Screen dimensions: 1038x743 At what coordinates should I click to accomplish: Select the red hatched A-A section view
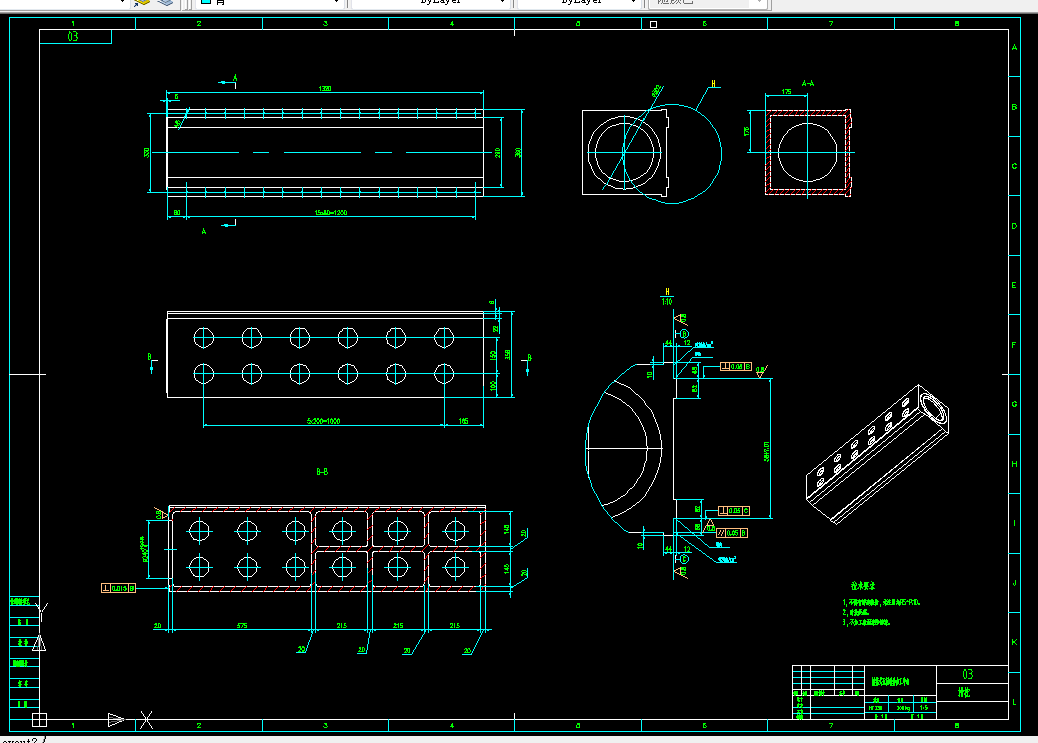point(808,152)
